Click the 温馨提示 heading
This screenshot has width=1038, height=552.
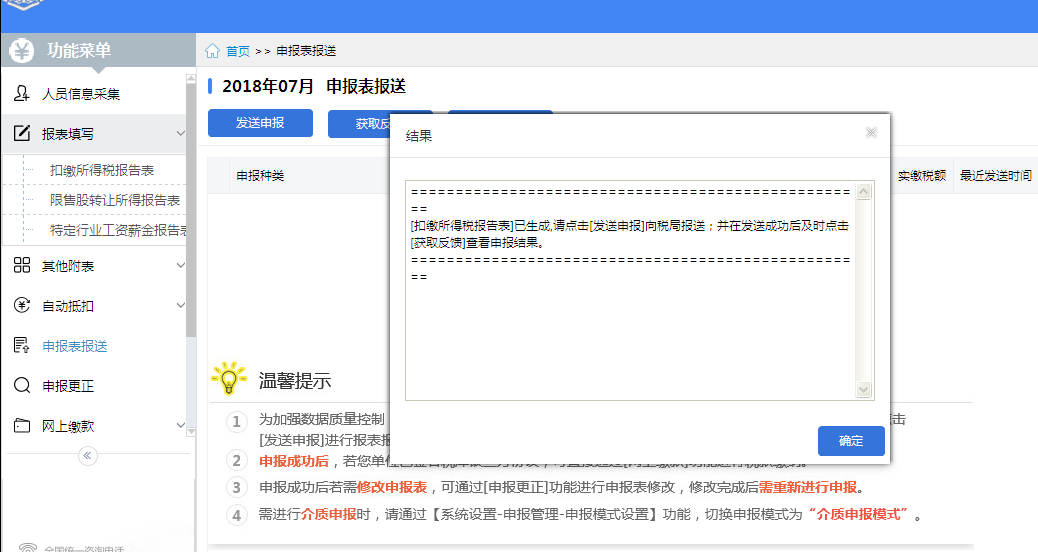point(295,381)
